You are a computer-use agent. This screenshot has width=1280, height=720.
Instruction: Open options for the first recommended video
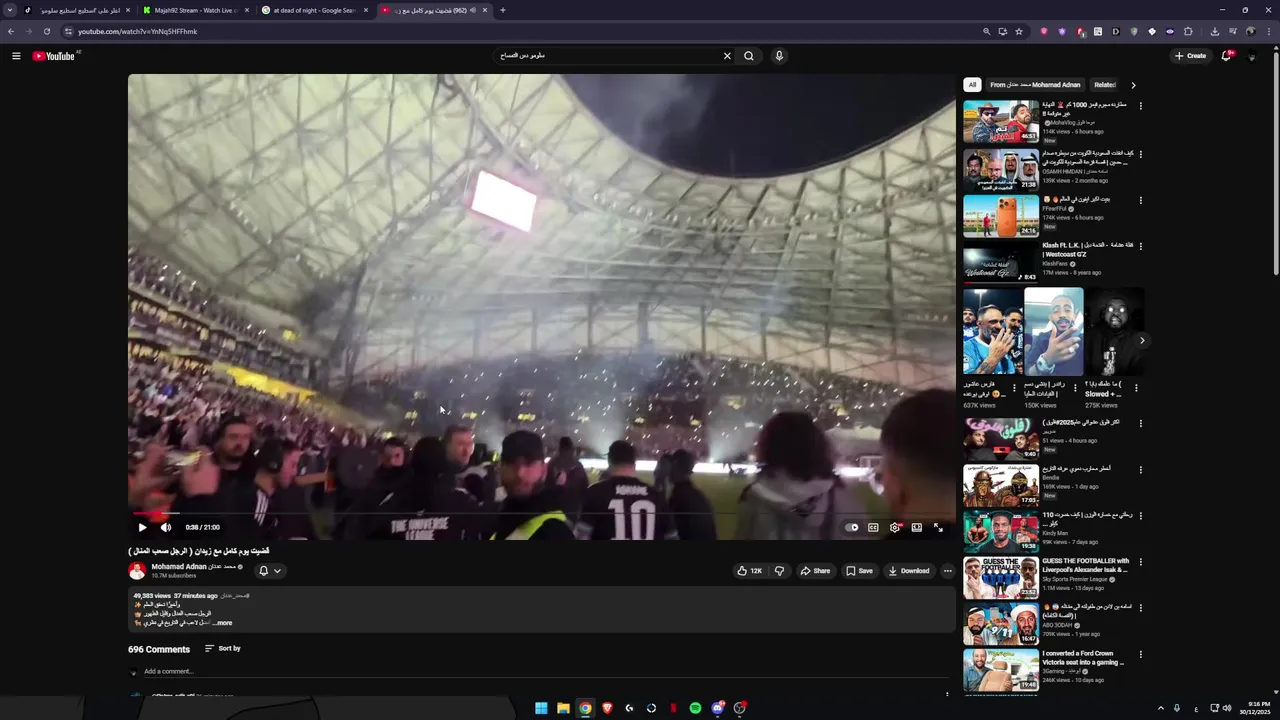1140,105
